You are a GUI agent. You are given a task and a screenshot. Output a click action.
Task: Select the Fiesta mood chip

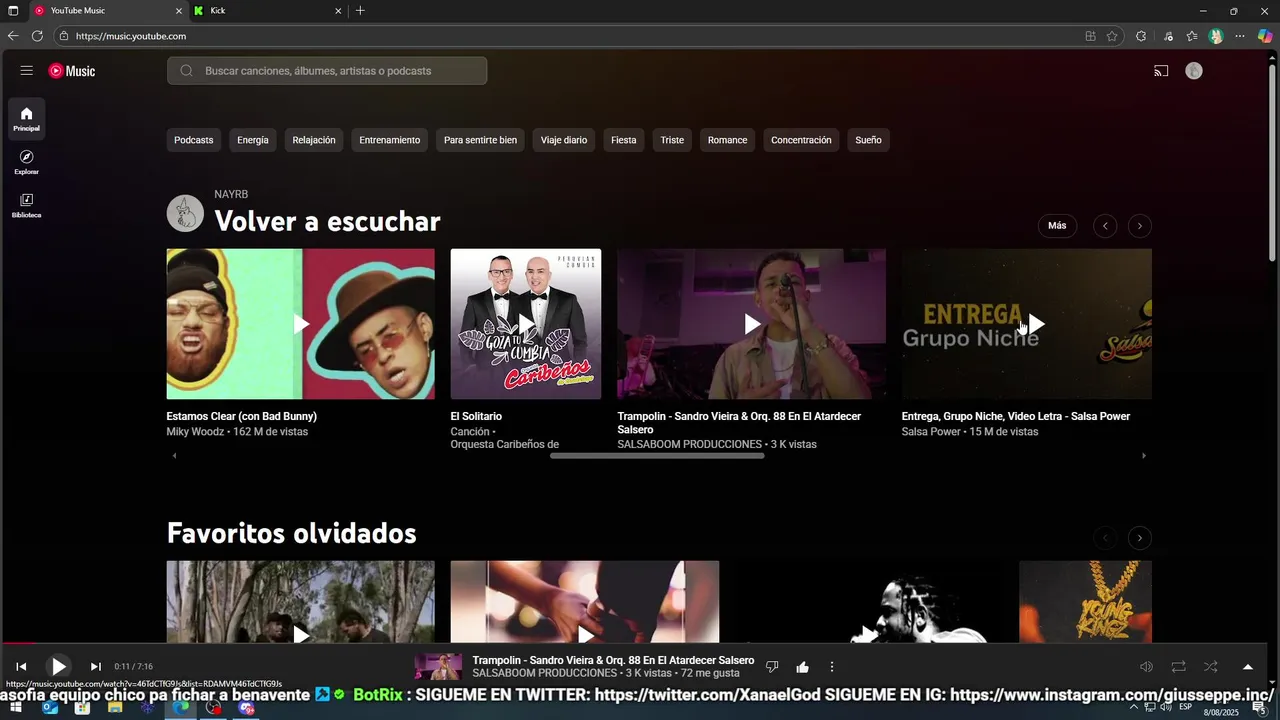624,140
